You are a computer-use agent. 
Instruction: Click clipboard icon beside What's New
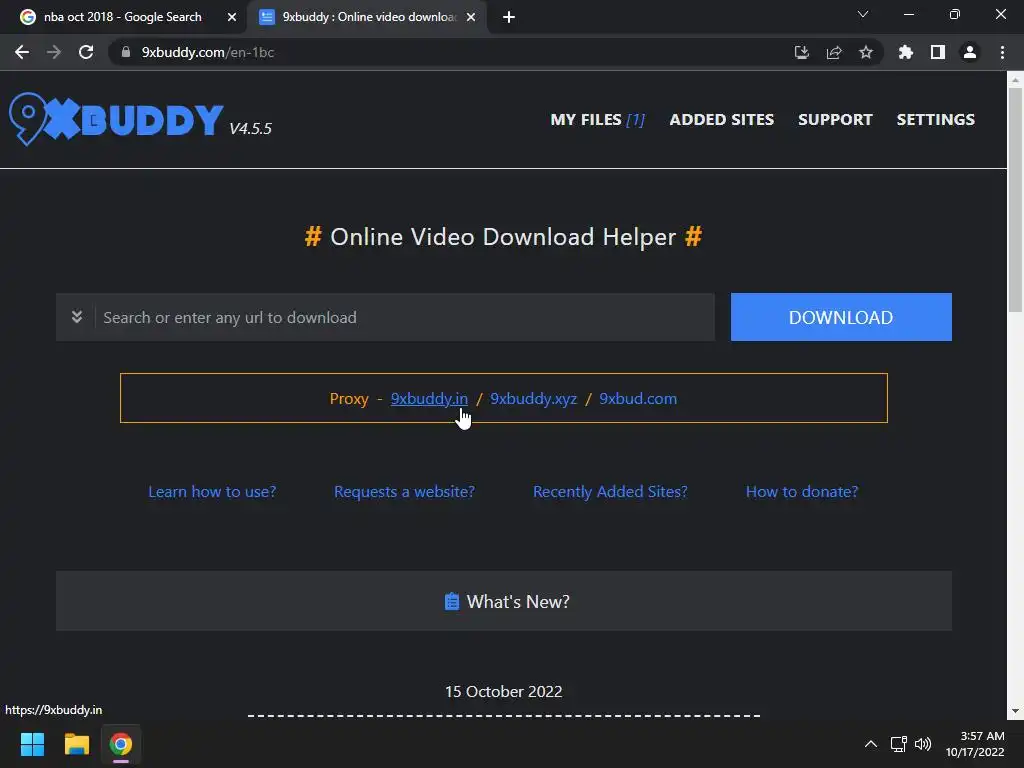pos(451,601)
